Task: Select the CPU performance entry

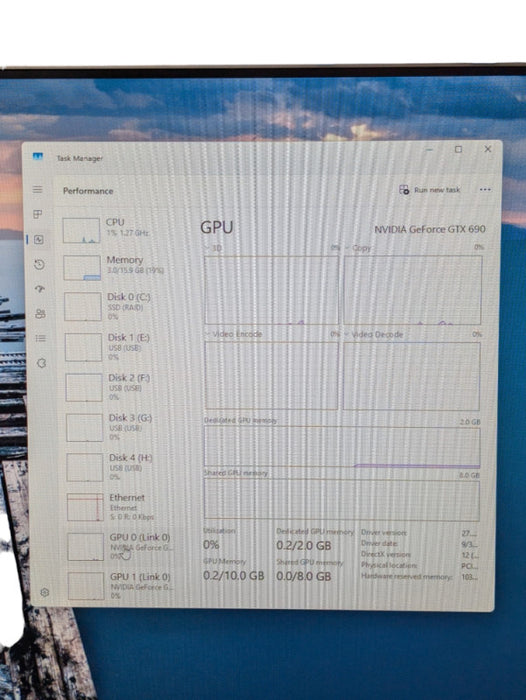Action: click(x=115, y=230)
